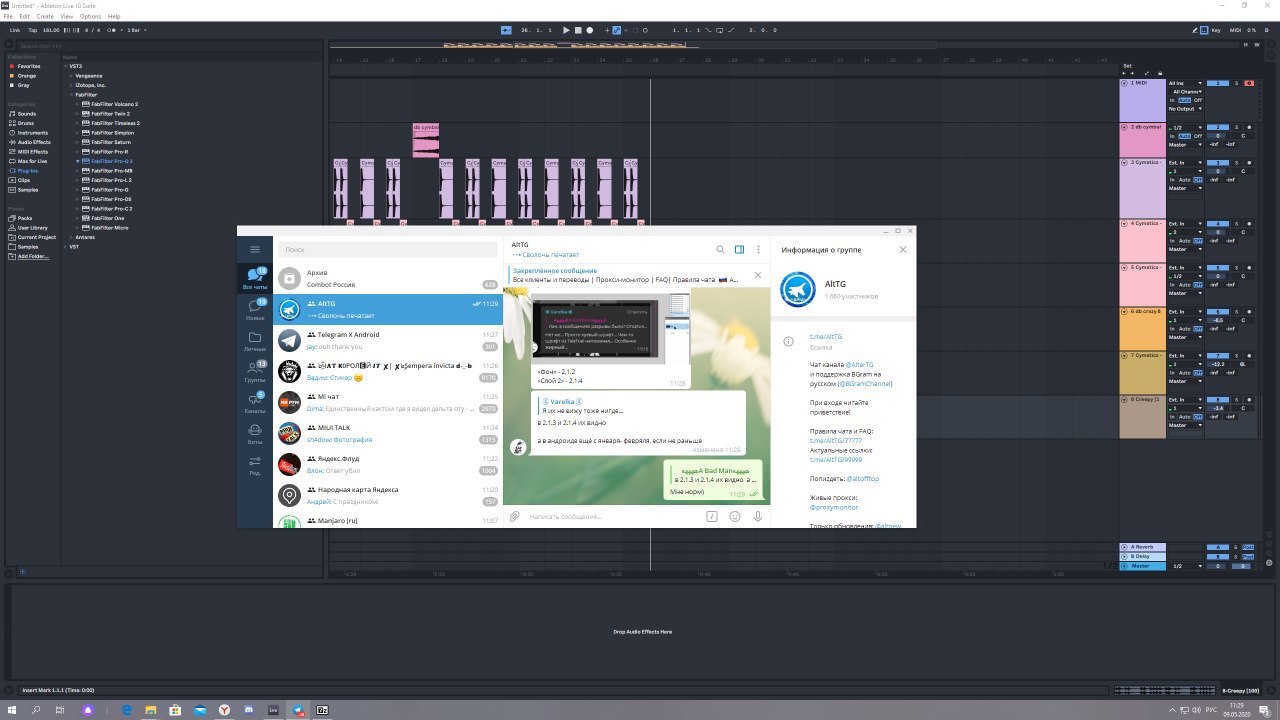The height and width of the screenshot is (720, 1280).
Task: Open Ableton's View menu
Action: (x=67, y=16)
